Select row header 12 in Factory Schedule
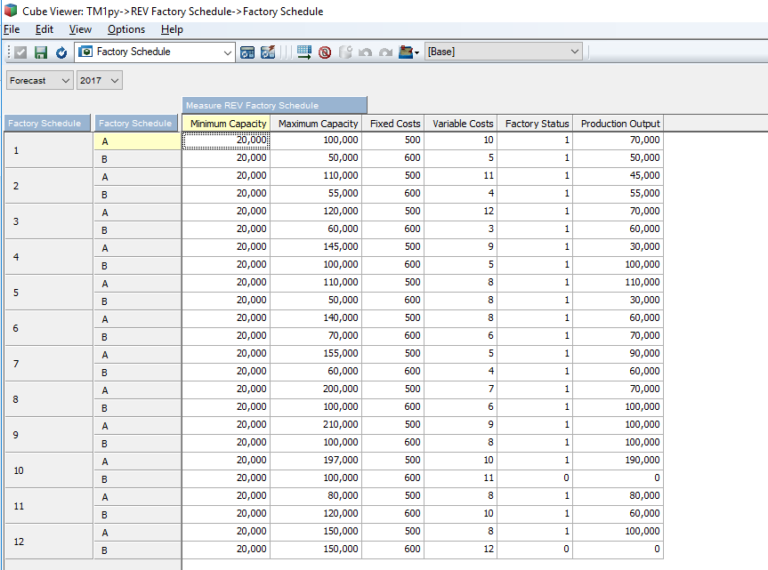768x570 pixels. [48, 542]
